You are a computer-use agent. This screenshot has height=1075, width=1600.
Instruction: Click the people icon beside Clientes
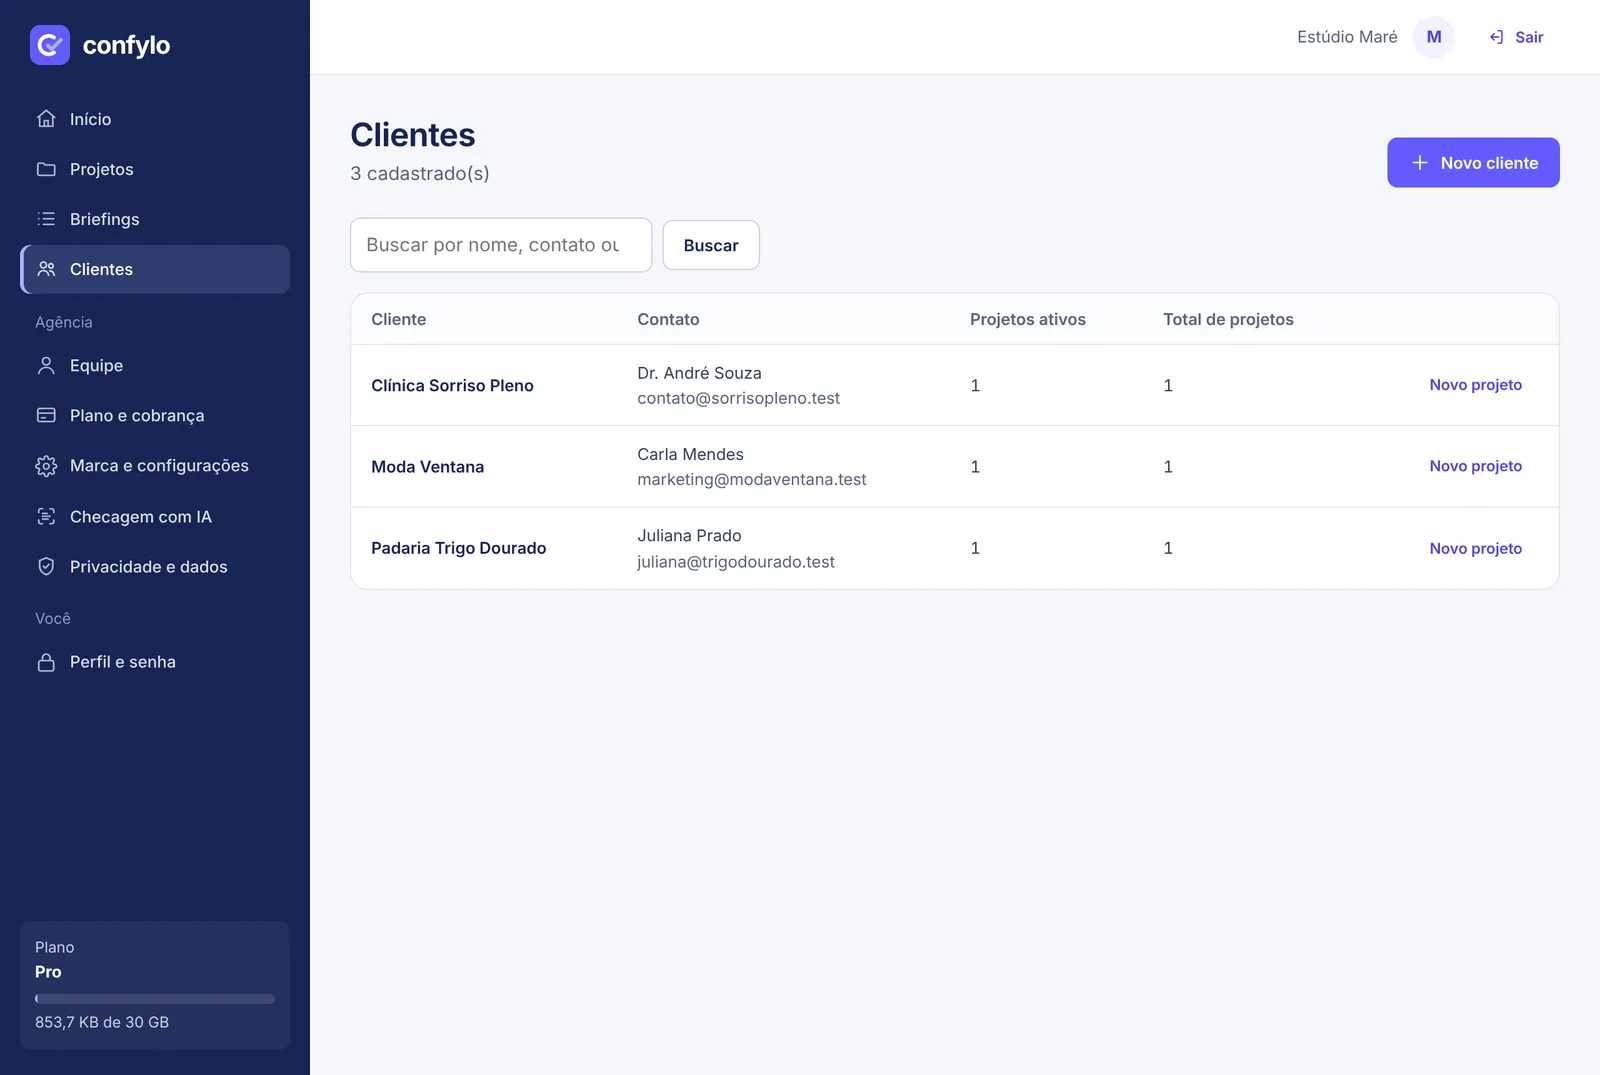coord(46,269)
